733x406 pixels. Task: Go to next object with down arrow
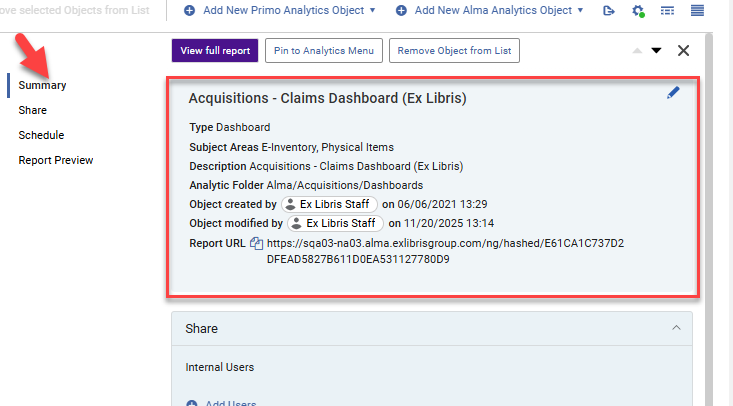pyautogui.click(x=656, y=51)
